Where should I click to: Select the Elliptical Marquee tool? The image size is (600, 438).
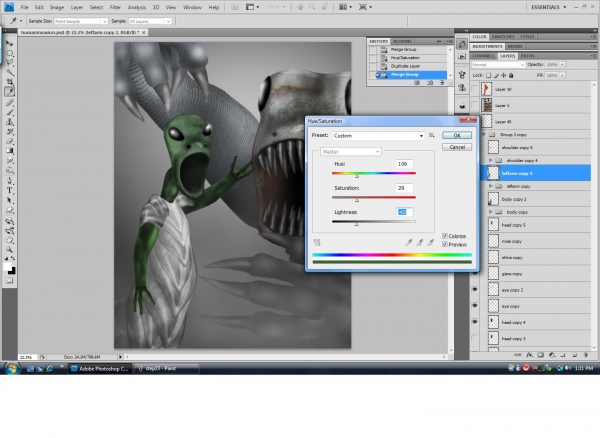click(10, 53)
